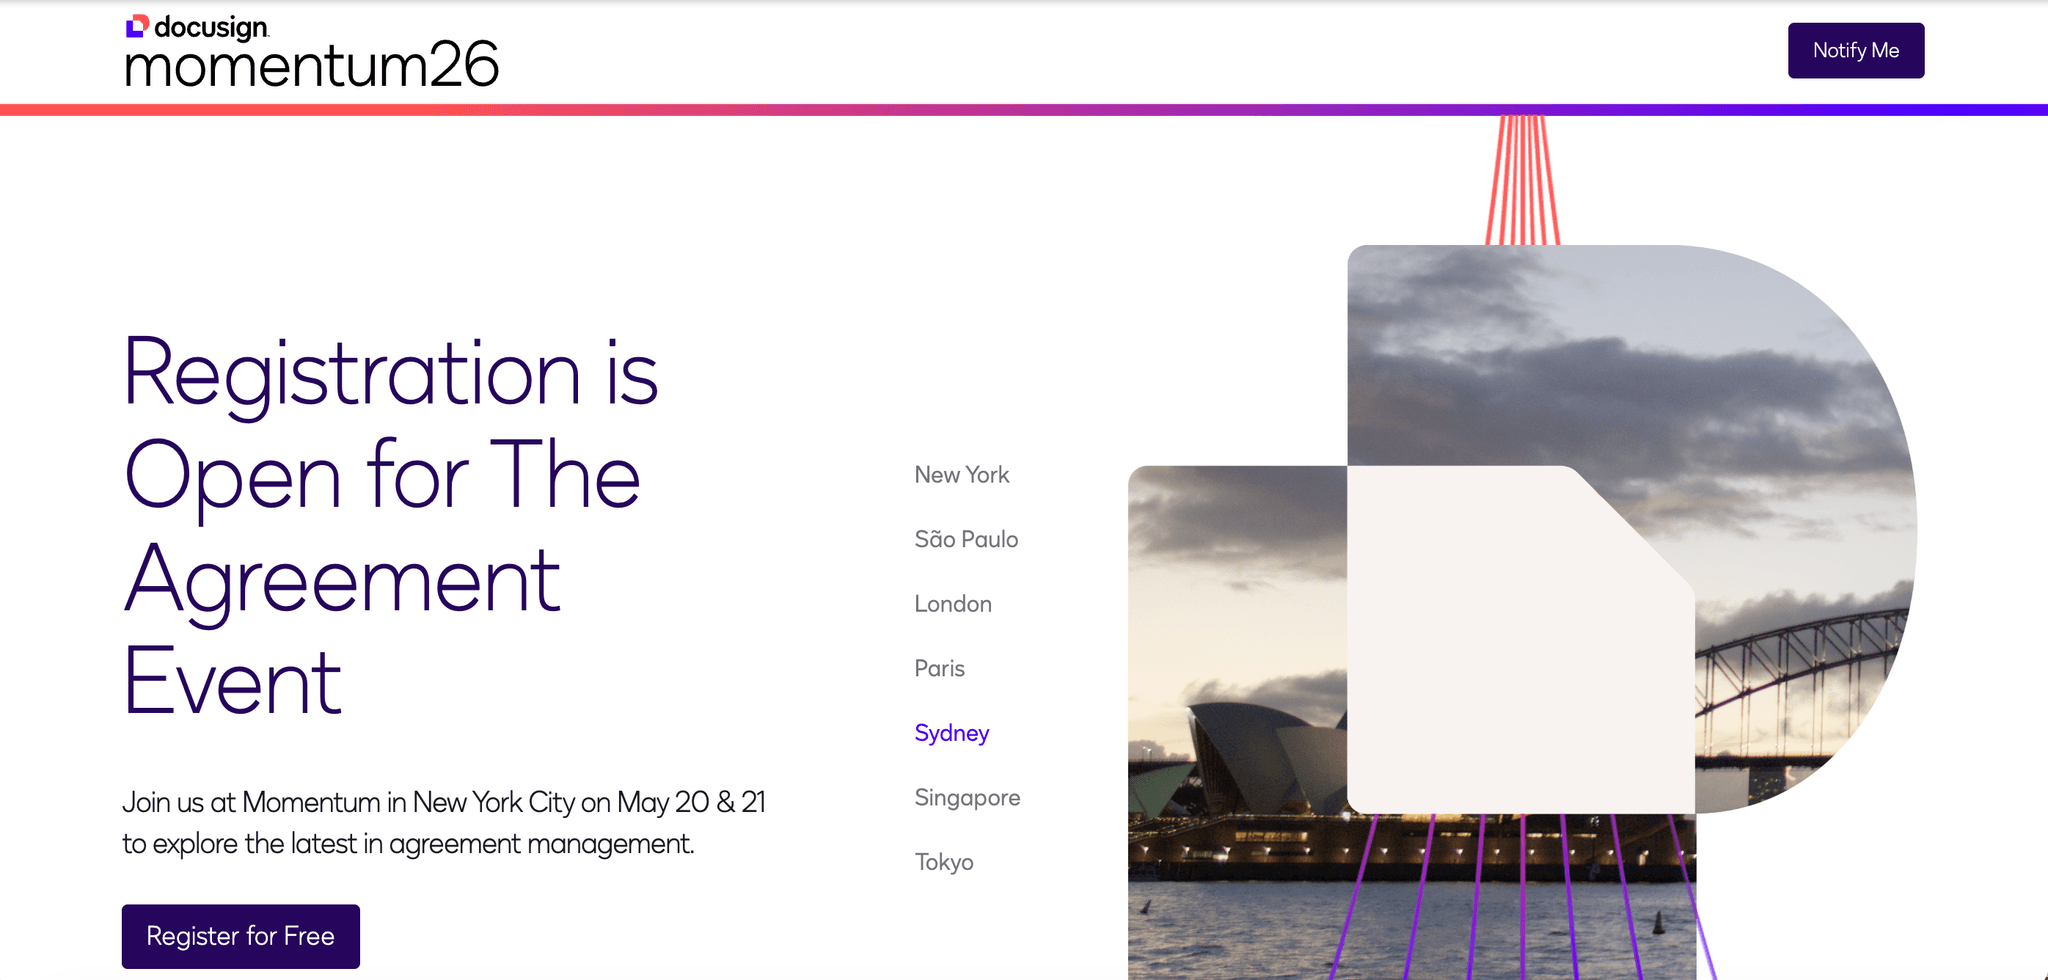The width and height of the screenshot is (2048, 980).
Task: Choose London from the city list
Action: click(x=953, y=604)
